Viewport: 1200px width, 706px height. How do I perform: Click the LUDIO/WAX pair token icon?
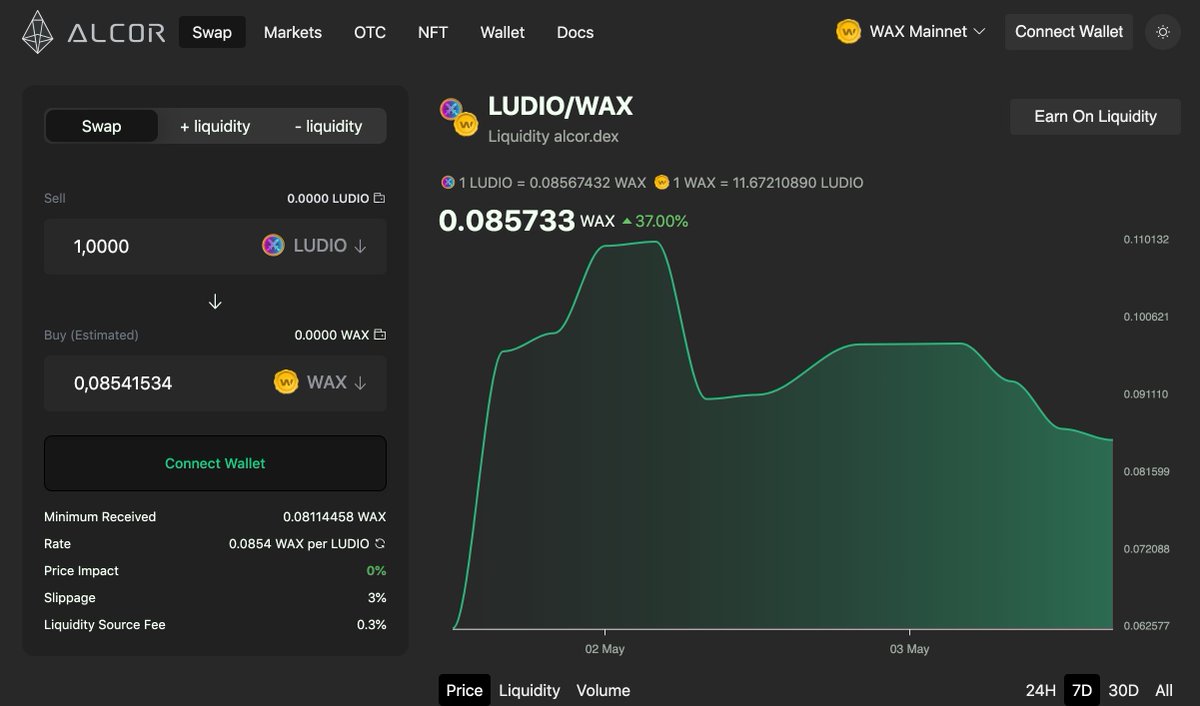pyautogui.click(x=458, y=116)
